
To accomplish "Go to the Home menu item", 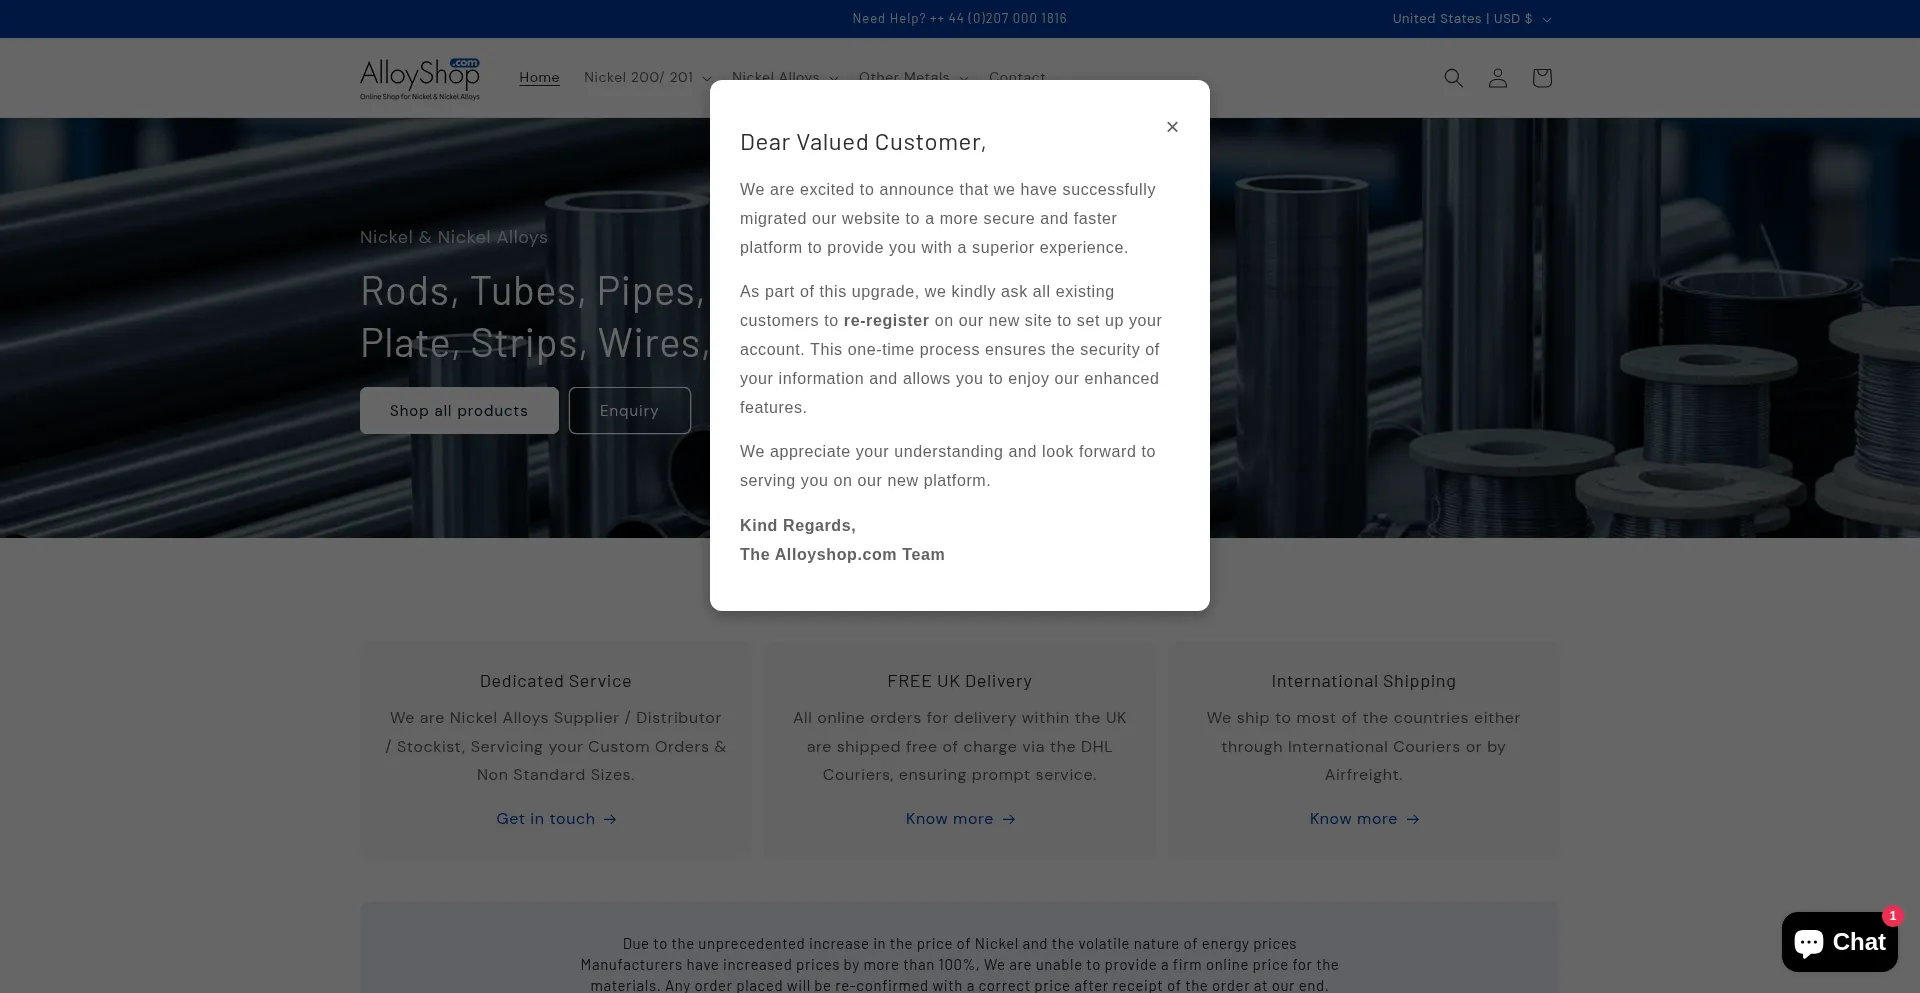I will pyautogui.click(x=539, y=77).
